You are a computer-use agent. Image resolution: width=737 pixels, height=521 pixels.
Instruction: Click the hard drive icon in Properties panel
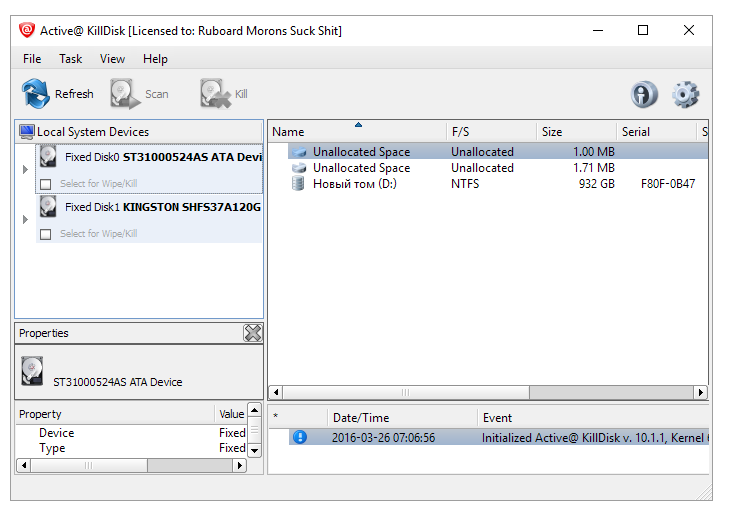32,371
